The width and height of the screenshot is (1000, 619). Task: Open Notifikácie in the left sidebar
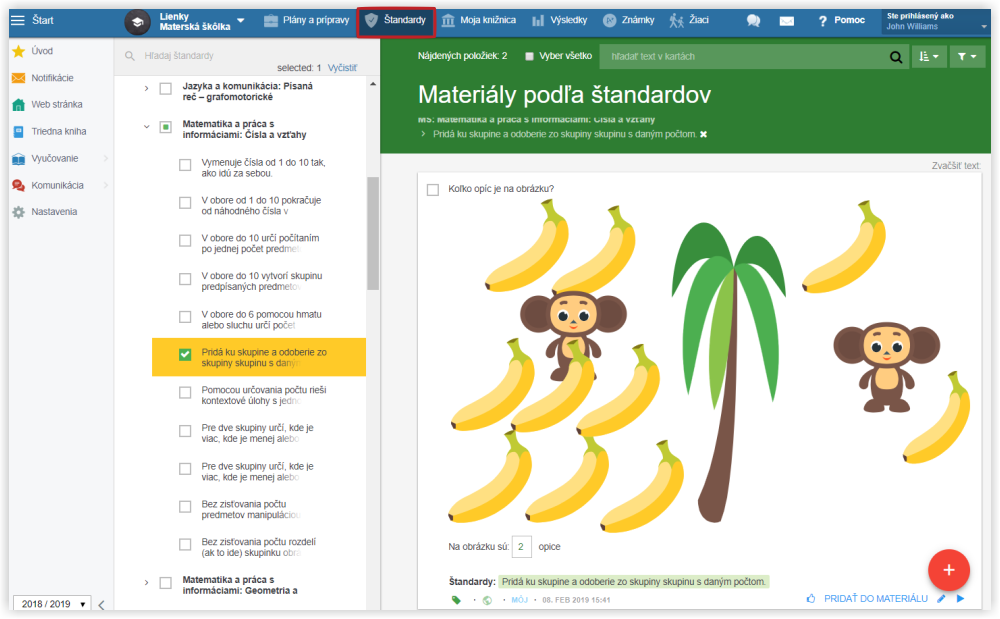[52, 78]
